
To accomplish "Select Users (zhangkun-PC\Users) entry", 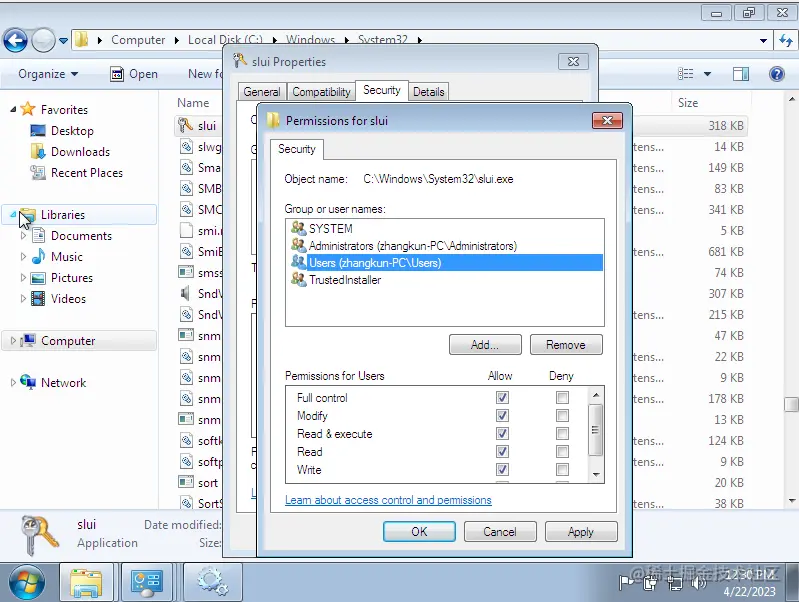I will (445, 263).
